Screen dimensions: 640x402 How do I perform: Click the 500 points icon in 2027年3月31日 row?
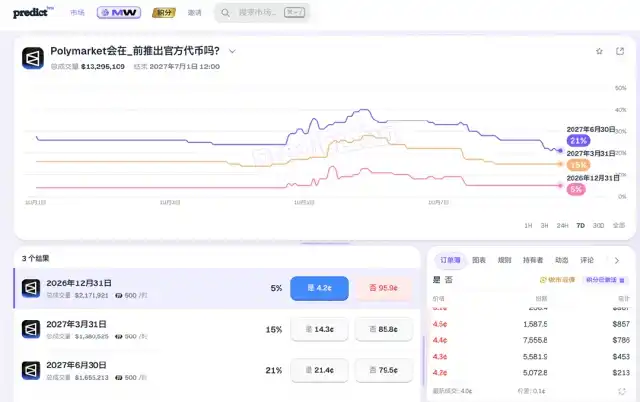(119, 337)
